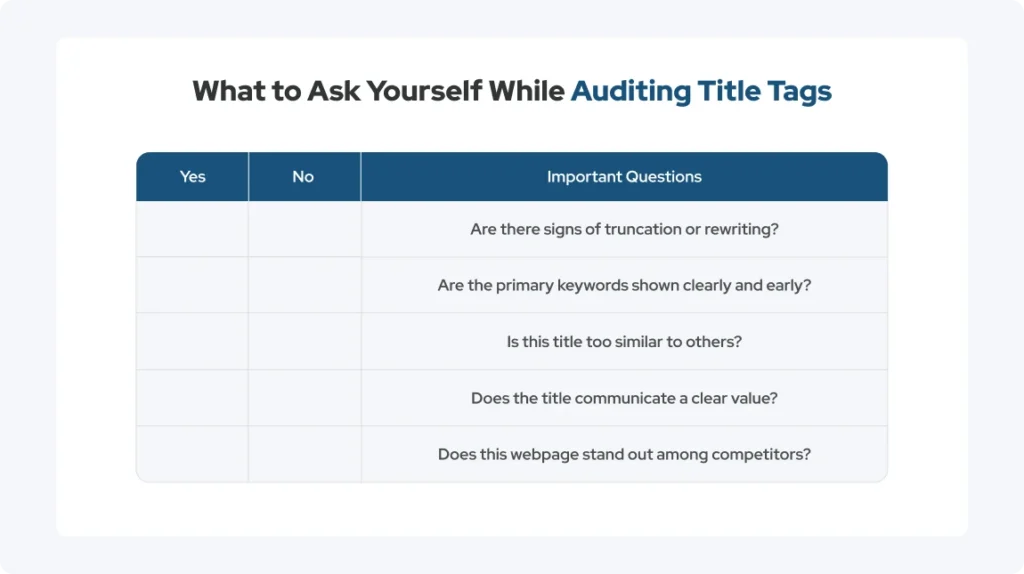Image resolution: width=1024 pixels, height=574 pixels.
Task: Check Yes cell for truncation or rewriting question
Action: click(193, 229)
